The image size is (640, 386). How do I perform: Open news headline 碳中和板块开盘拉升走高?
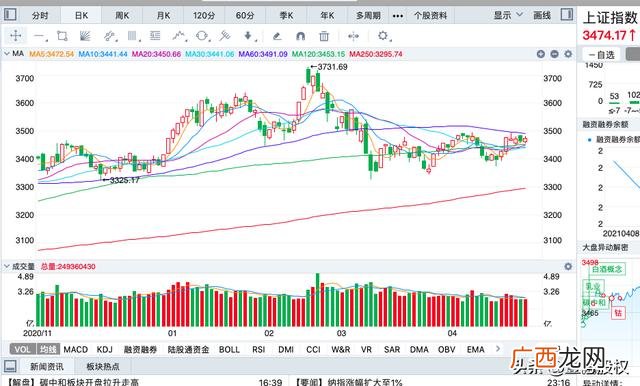pos(89,382)
